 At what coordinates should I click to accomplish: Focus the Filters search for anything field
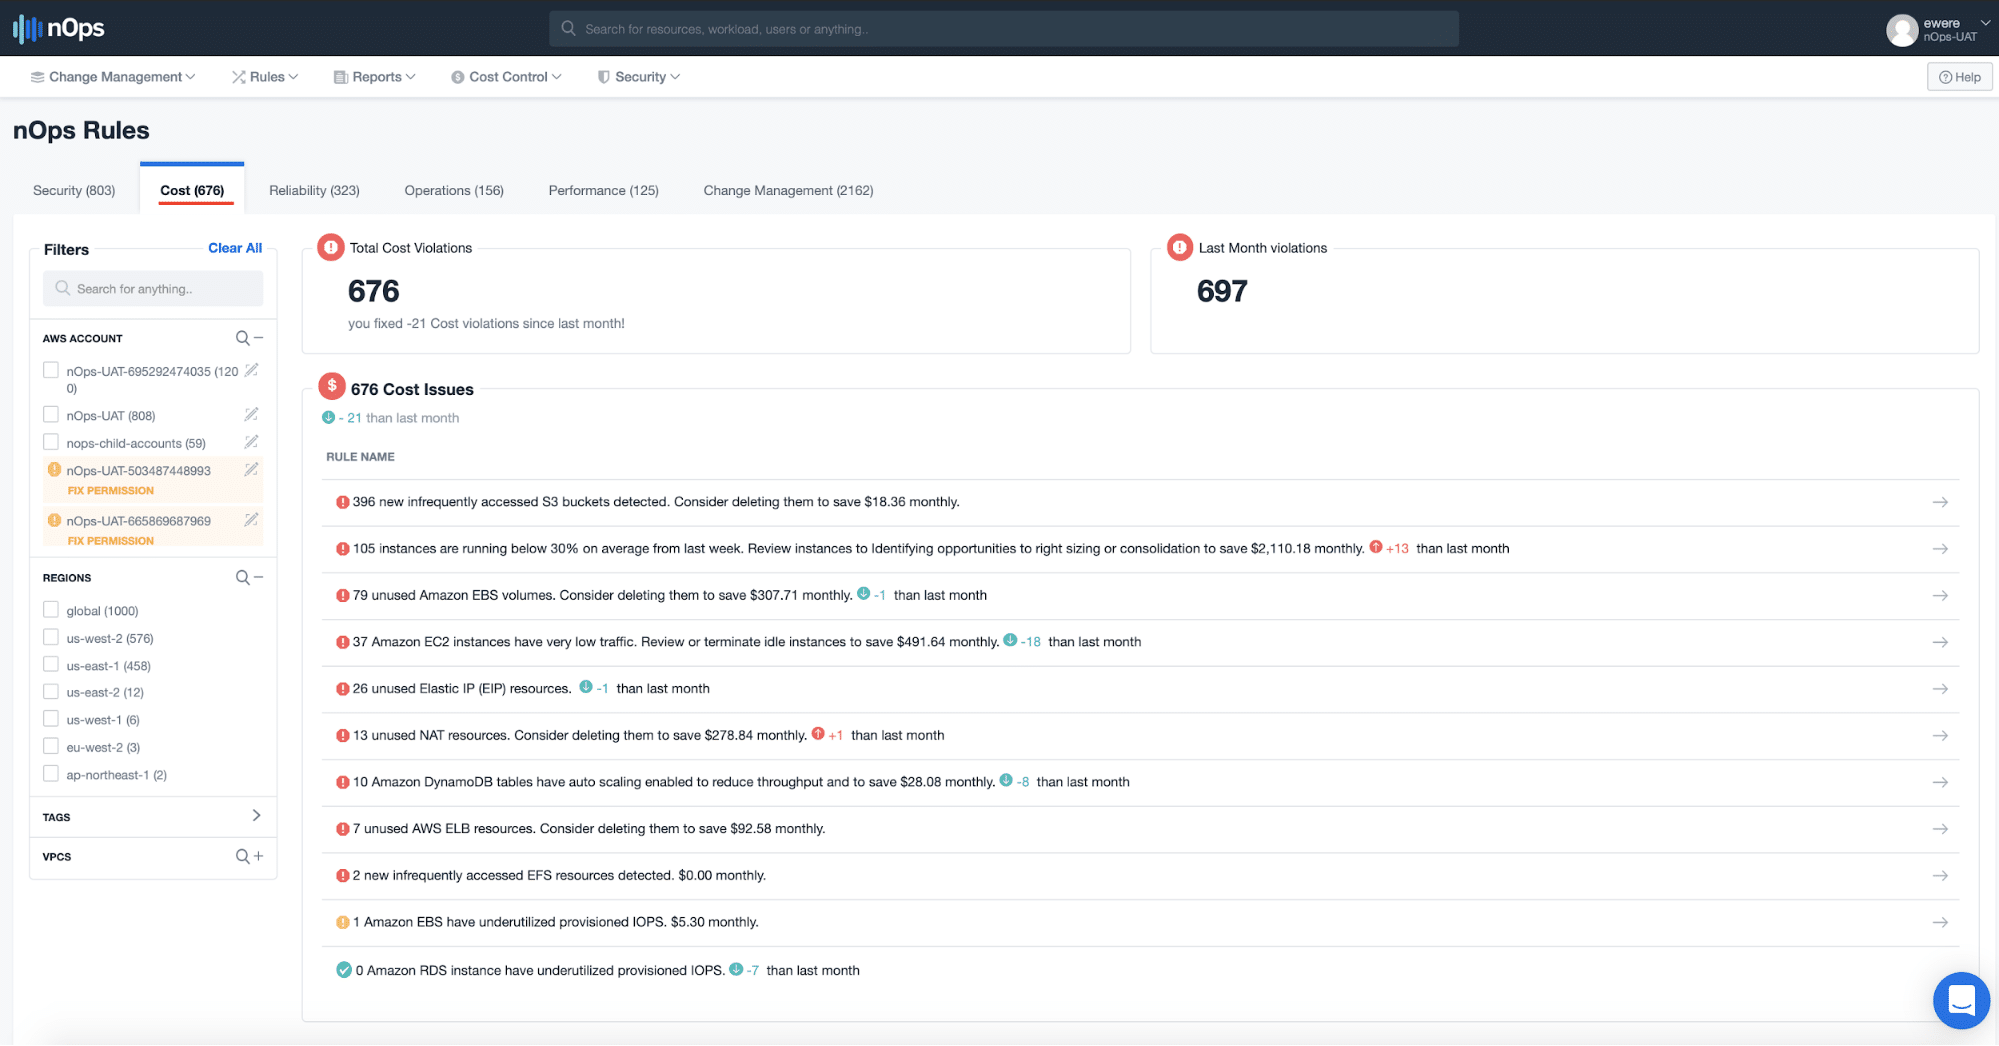click(x=153, y=289)
